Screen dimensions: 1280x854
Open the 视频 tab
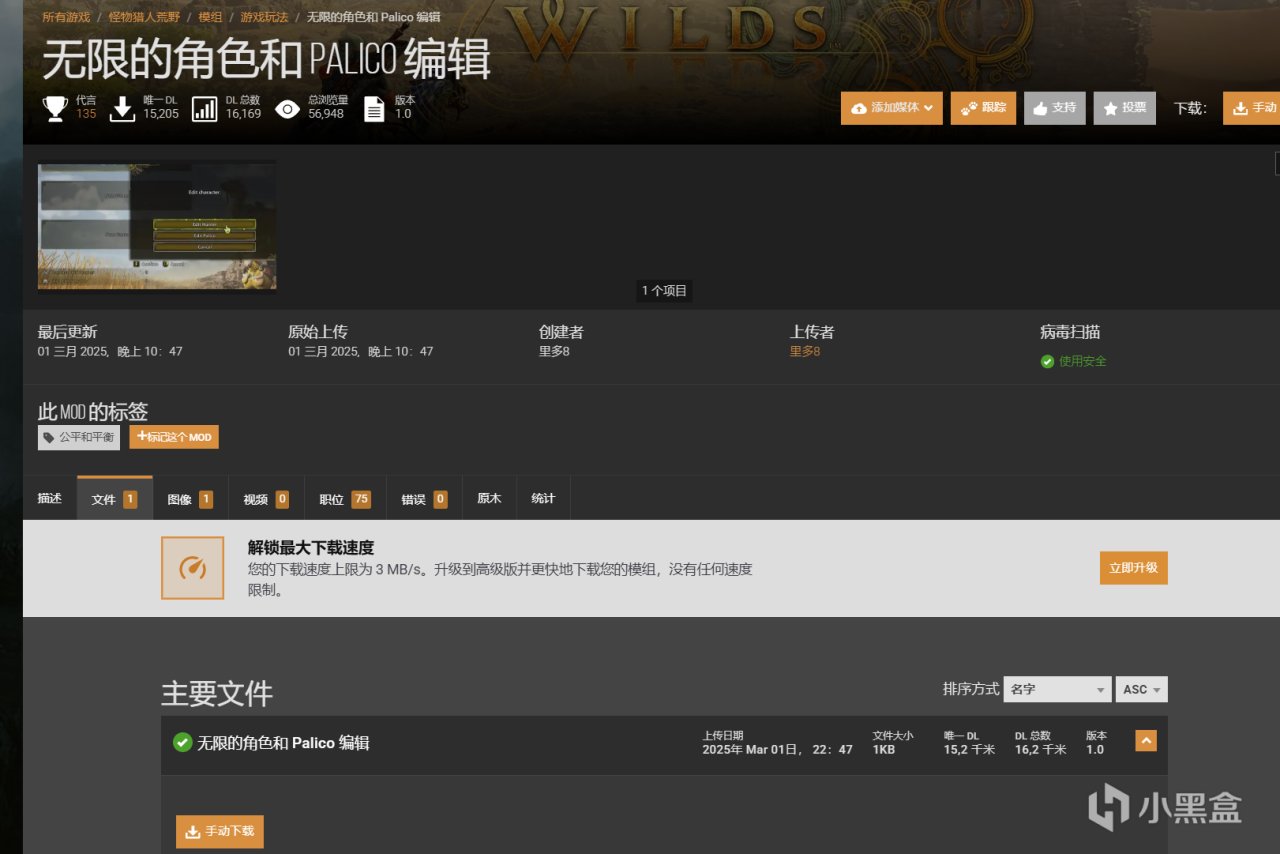click(x=266, y=498)
